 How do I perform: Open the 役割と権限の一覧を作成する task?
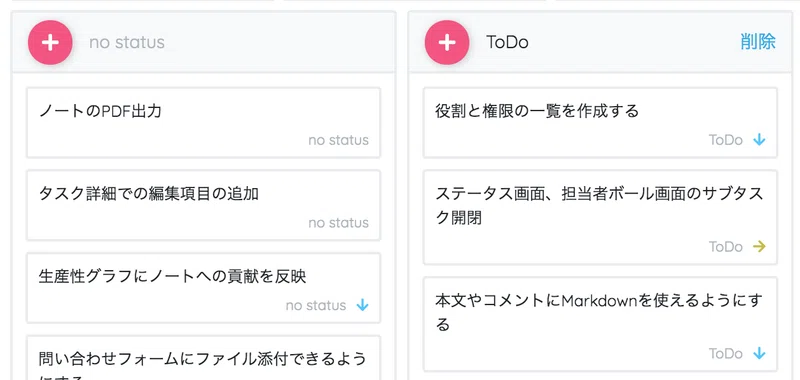[x=600, y=123]
